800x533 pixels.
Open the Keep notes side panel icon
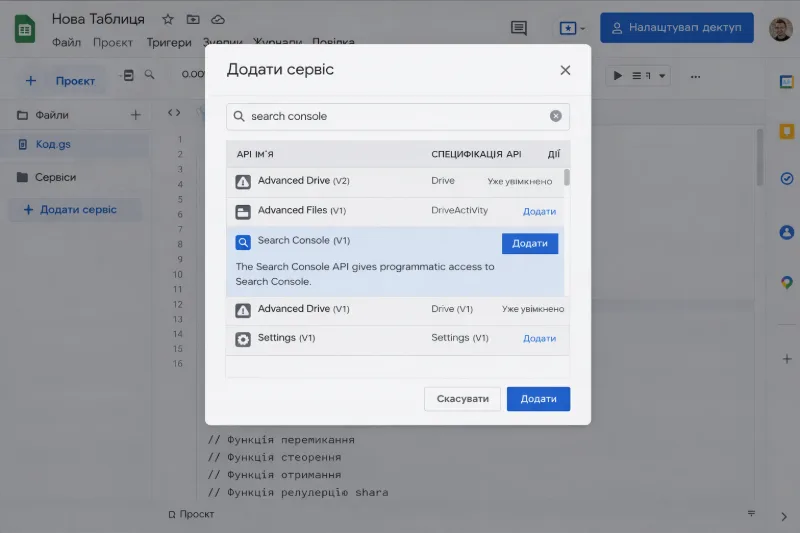coord(786,131)
